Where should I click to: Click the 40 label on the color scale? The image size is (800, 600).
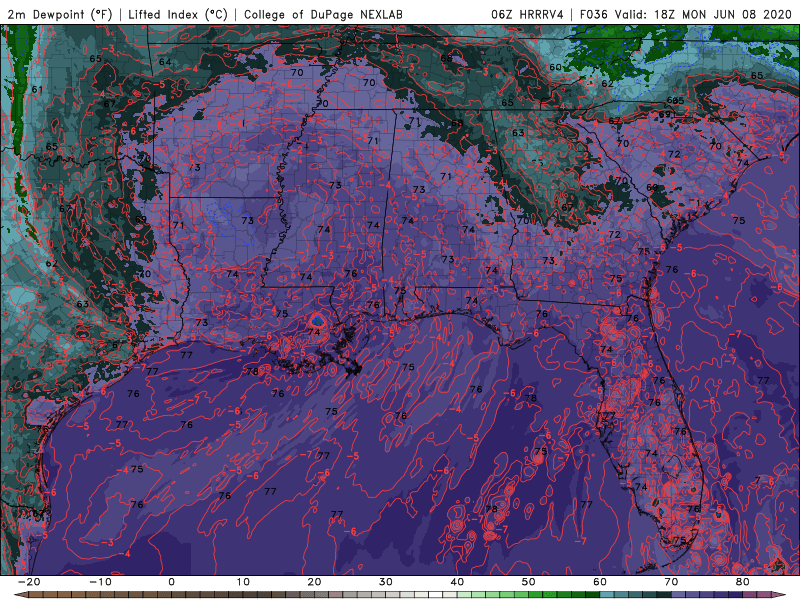click(457, 582)
